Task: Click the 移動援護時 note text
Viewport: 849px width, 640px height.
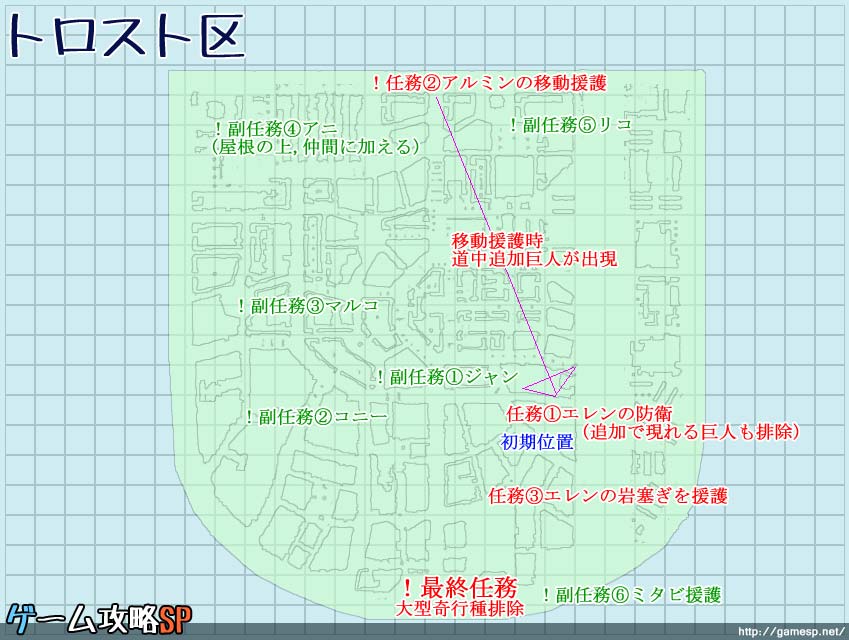Action: [x=497, y=240]
